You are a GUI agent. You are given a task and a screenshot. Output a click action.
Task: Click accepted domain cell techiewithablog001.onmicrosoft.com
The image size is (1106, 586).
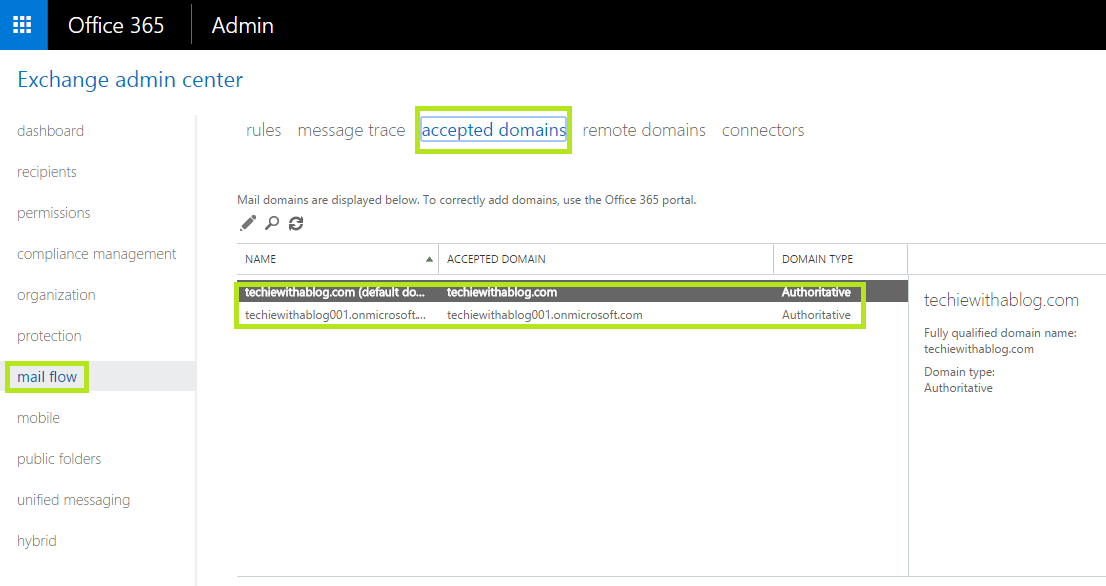pos(545,315)
